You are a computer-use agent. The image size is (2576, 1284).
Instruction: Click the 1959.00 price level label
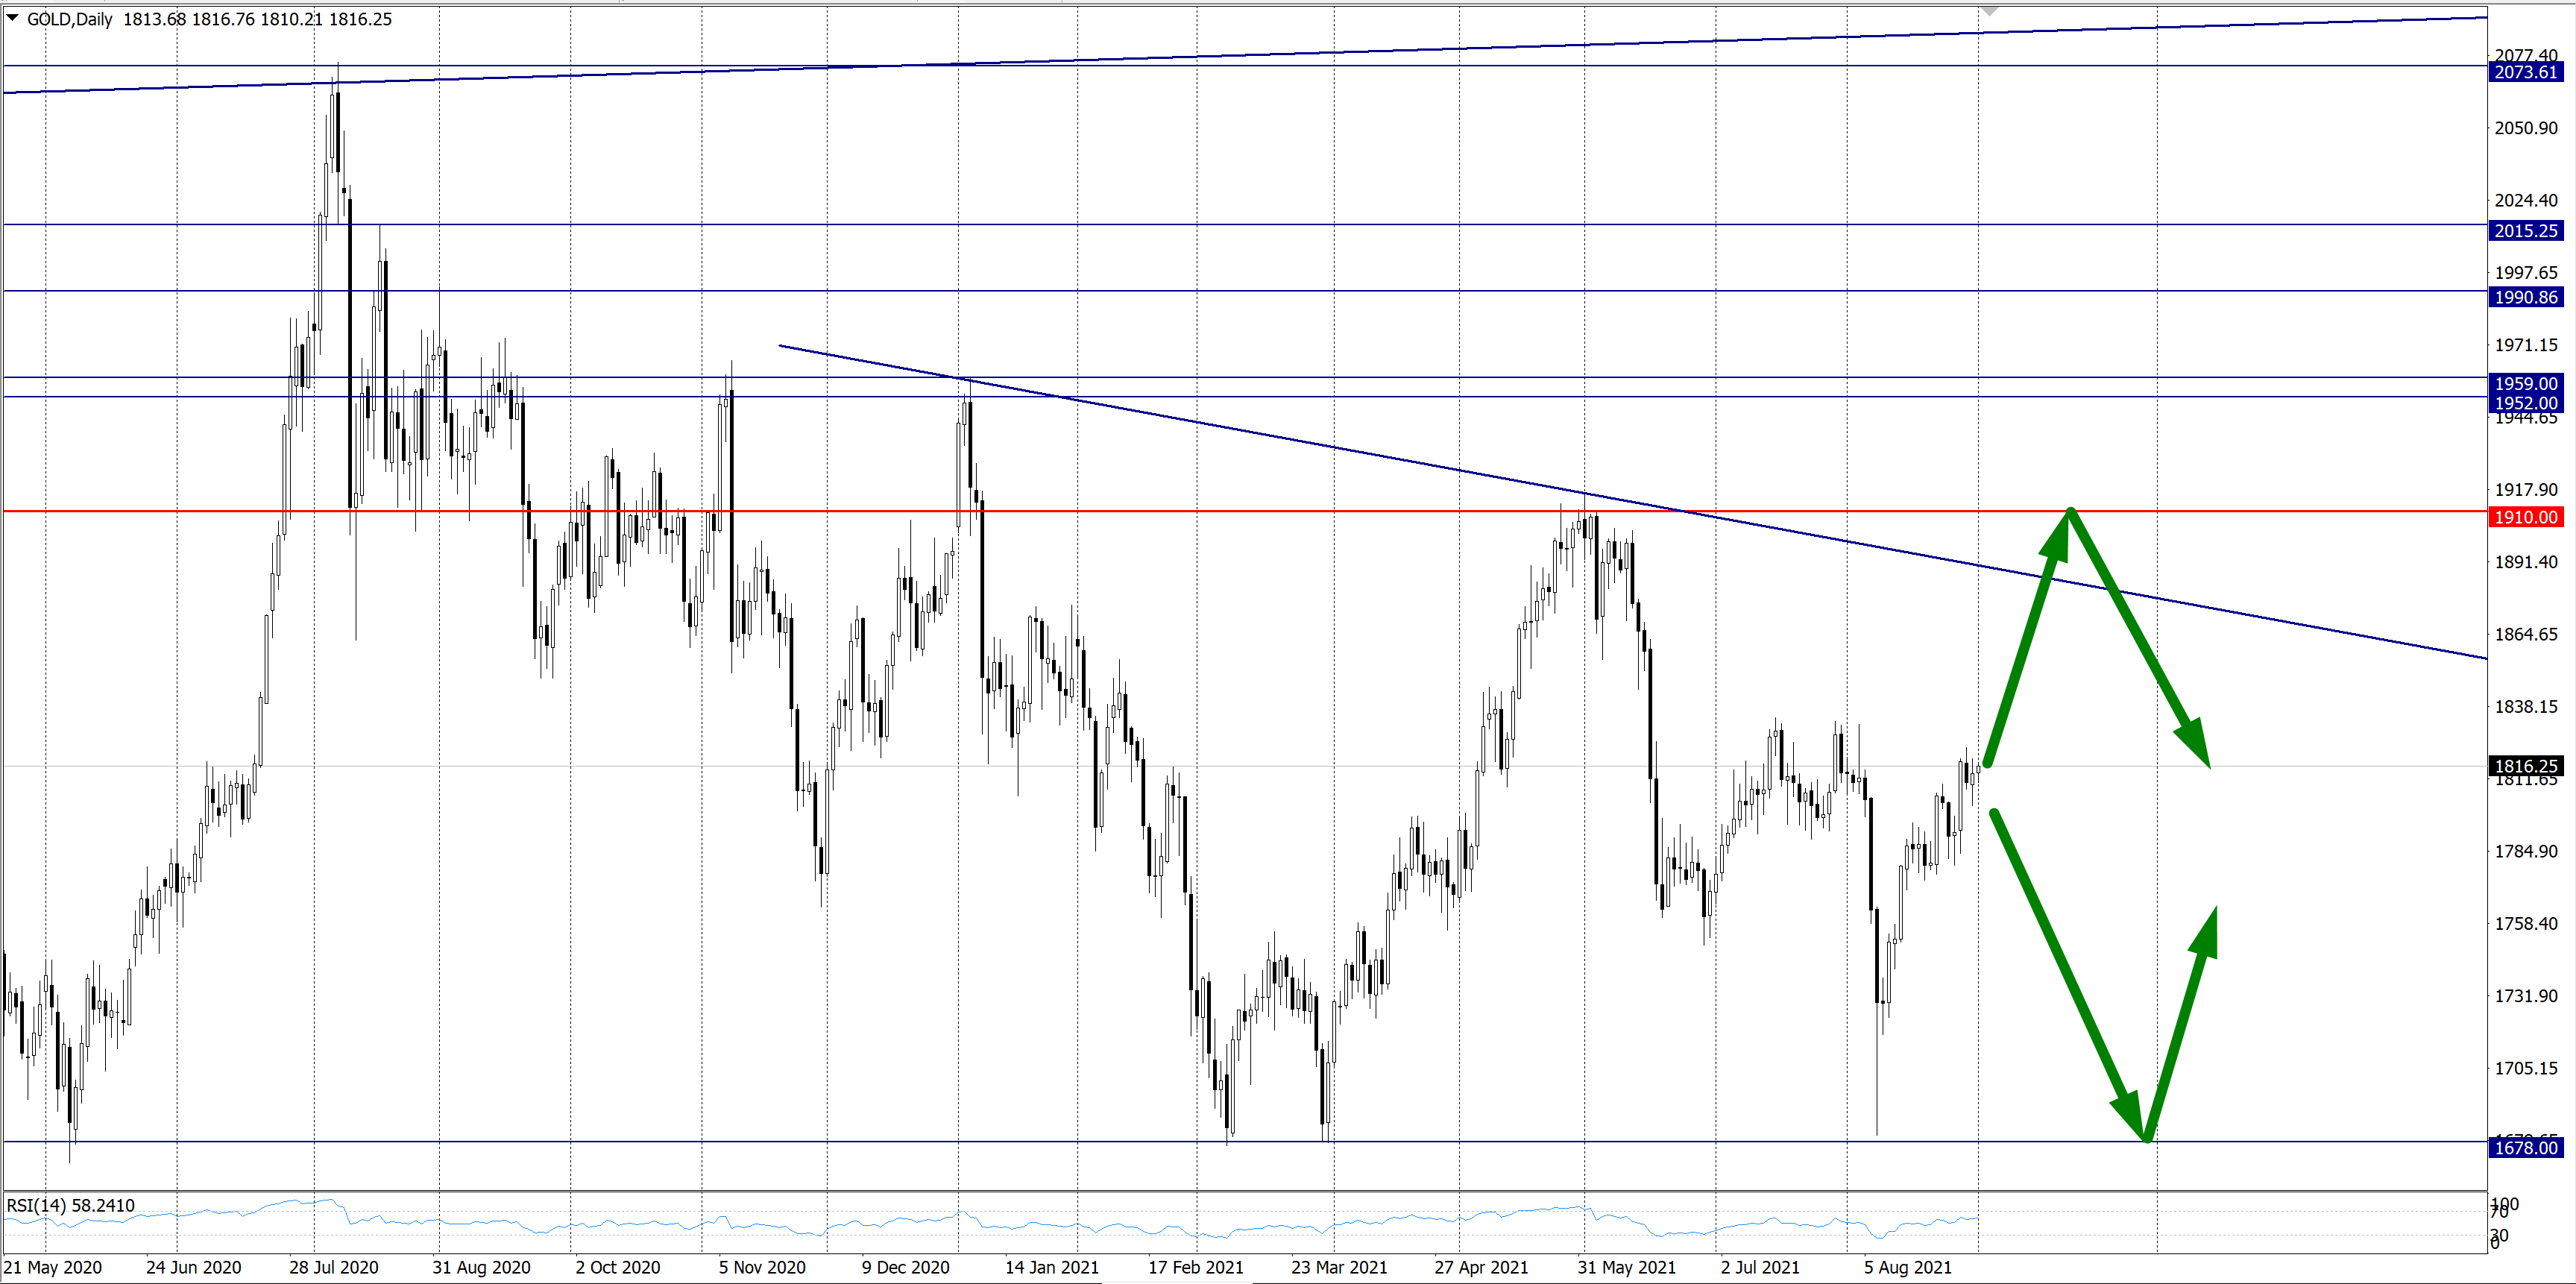(x=2525, y=383)
